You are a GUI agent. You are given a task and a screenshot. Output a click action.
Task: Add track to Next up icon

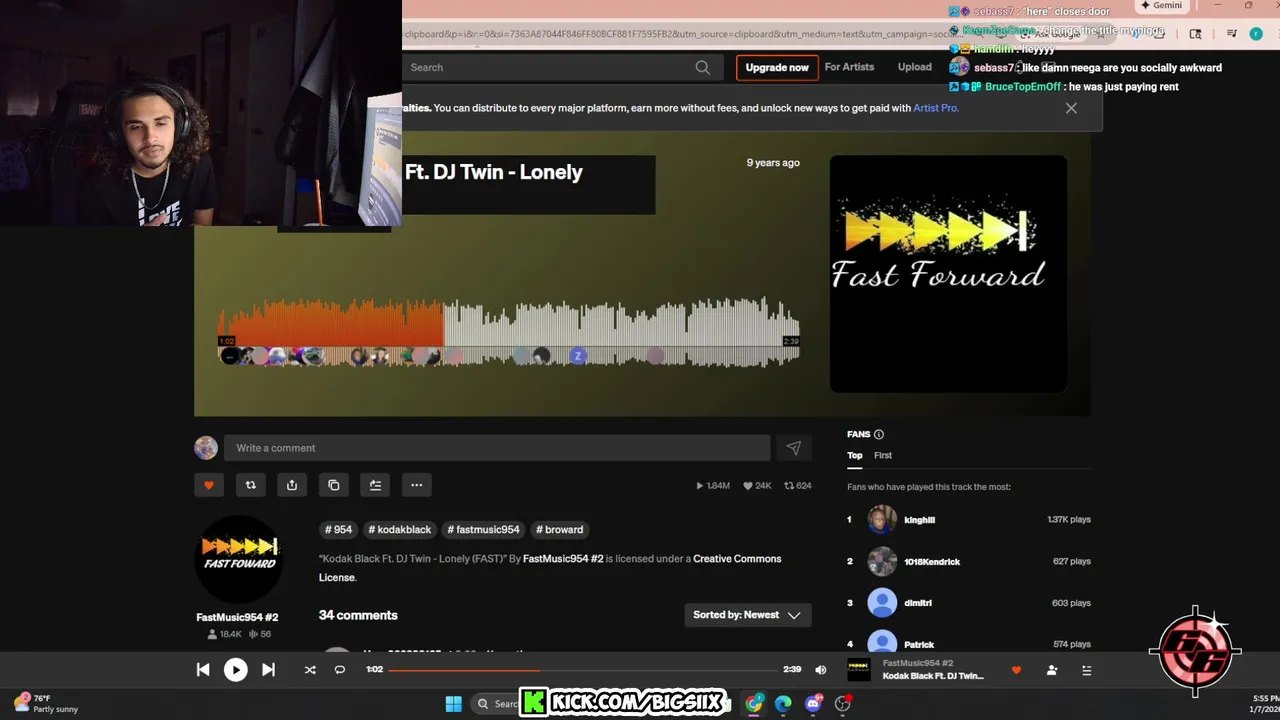pos(375,485)
